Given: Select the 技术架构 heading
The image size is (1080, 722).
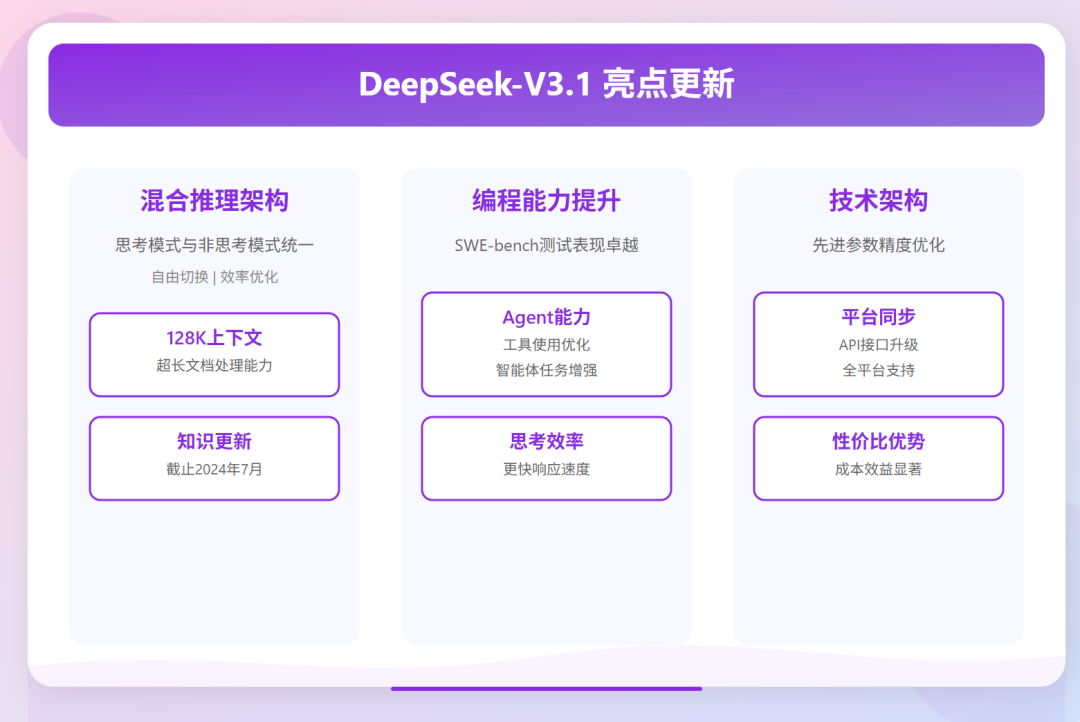Looking at the screenshot, I should [x=878, y=200].
